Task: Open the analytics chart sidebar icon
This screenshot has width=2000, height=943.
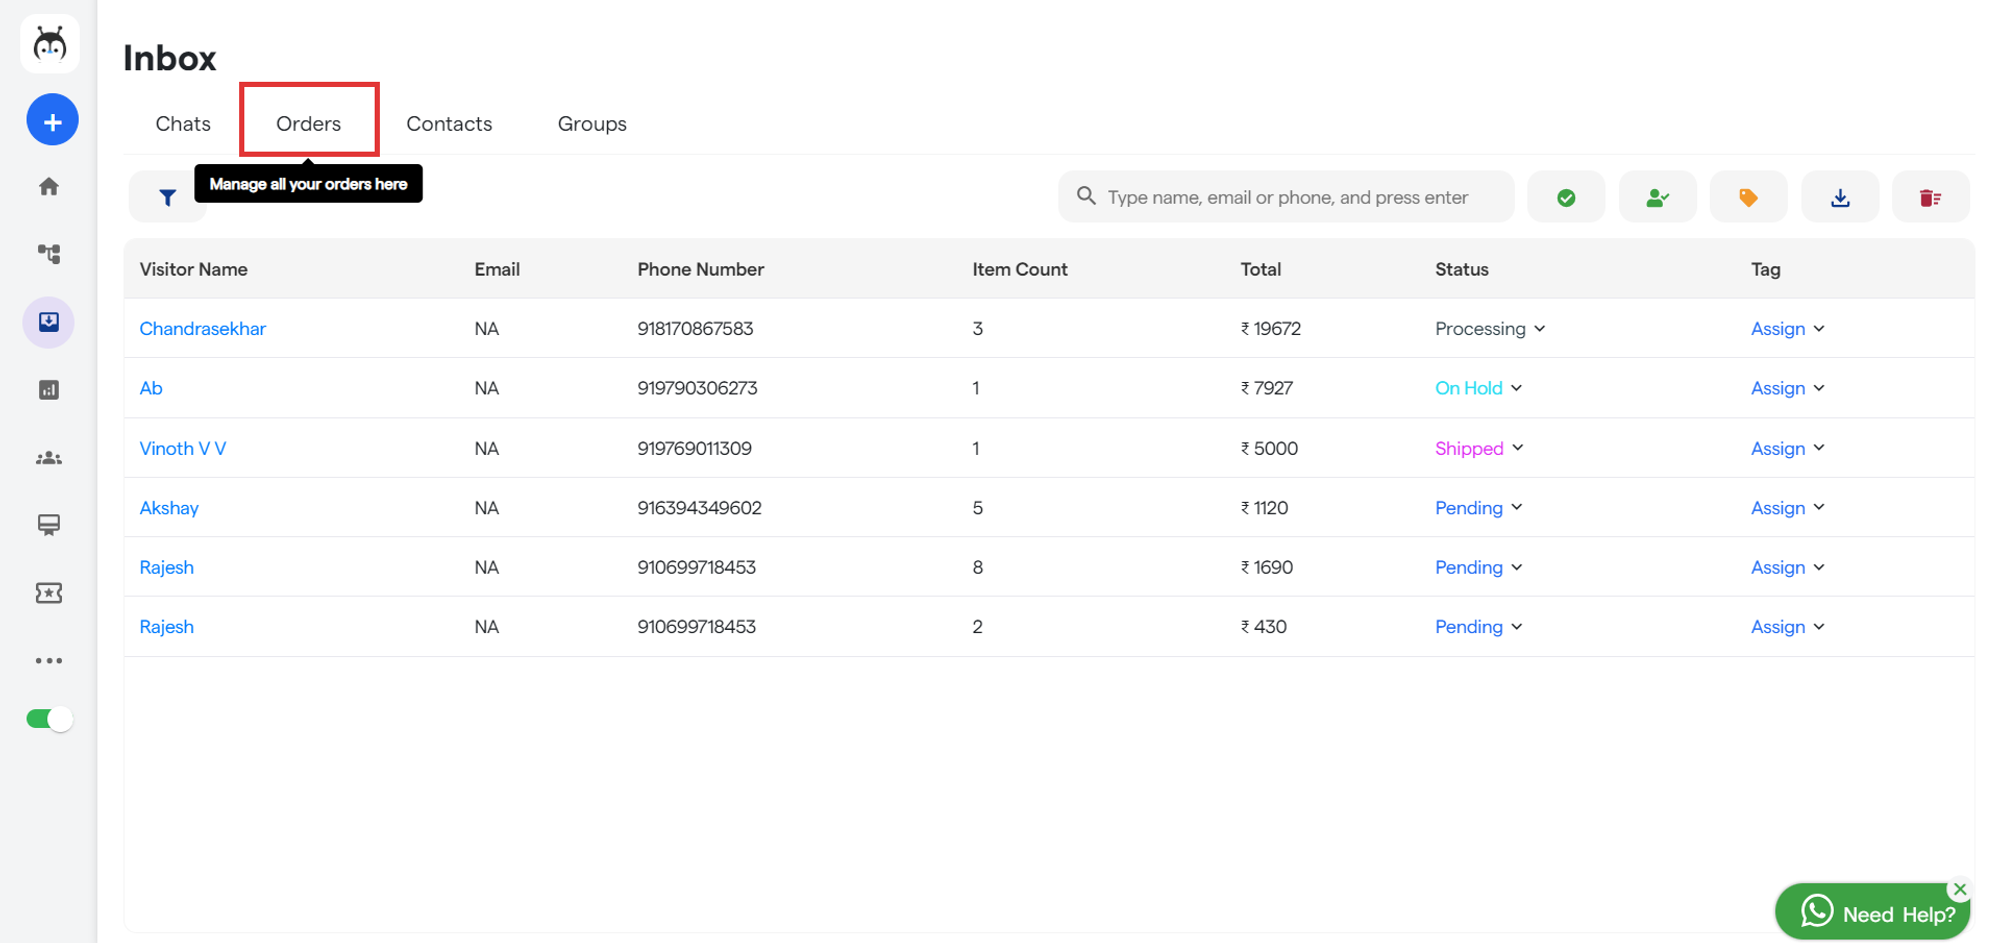Action: coord(49,390)
